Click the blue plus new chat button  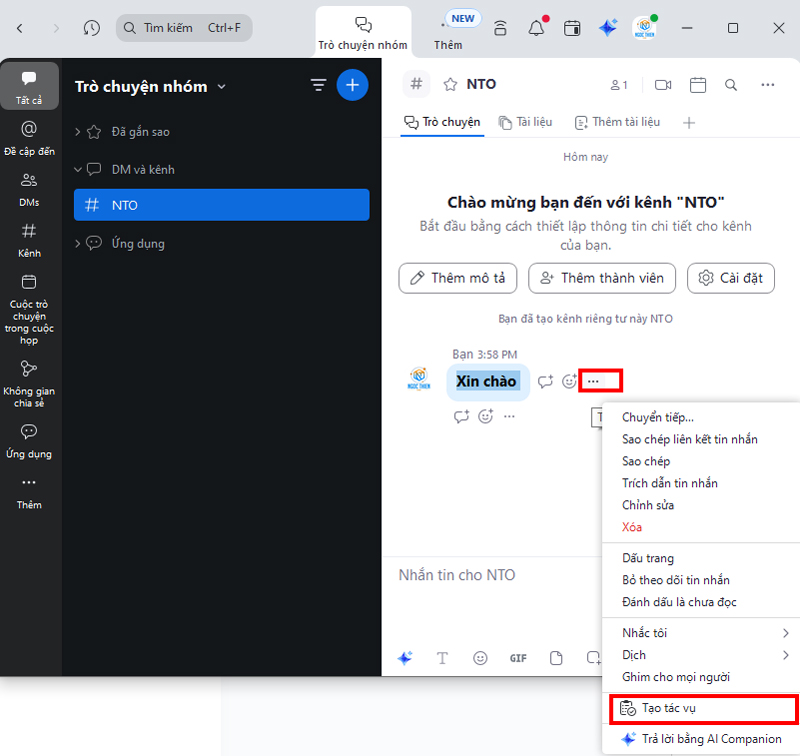coord(352,85)
